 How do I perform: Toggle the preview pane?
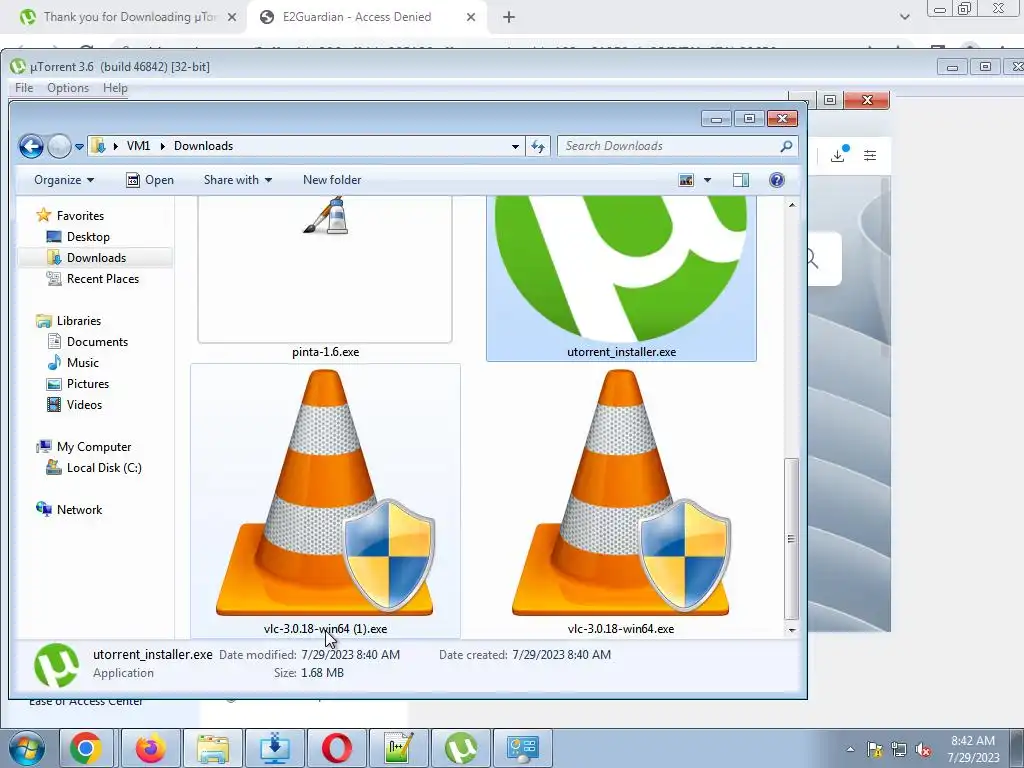(741, 180)
